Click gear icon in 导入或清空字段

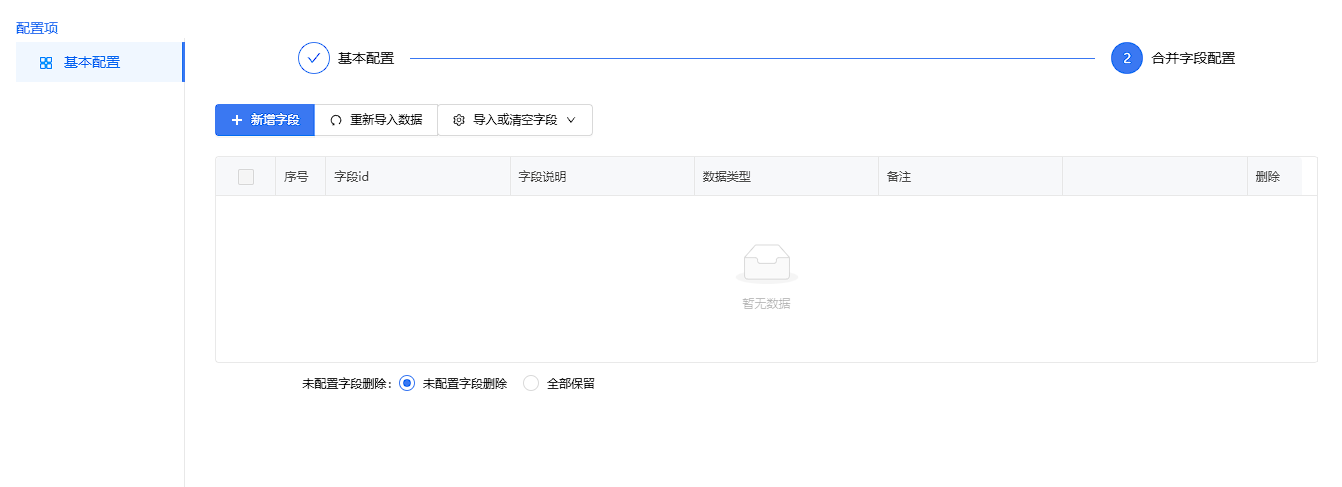point(459,120)
